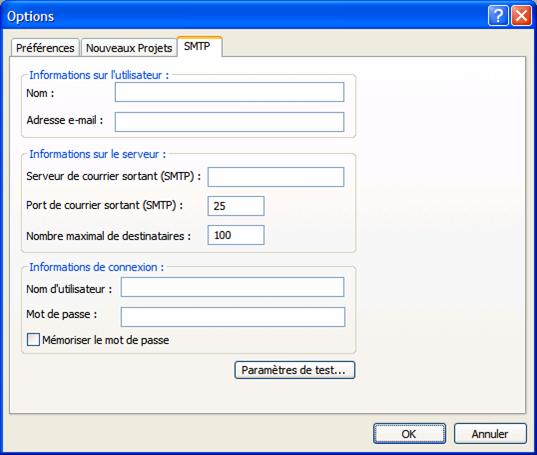
Task: Click the Options title bar
Action: pyautogui.click(x=240, y=16)
